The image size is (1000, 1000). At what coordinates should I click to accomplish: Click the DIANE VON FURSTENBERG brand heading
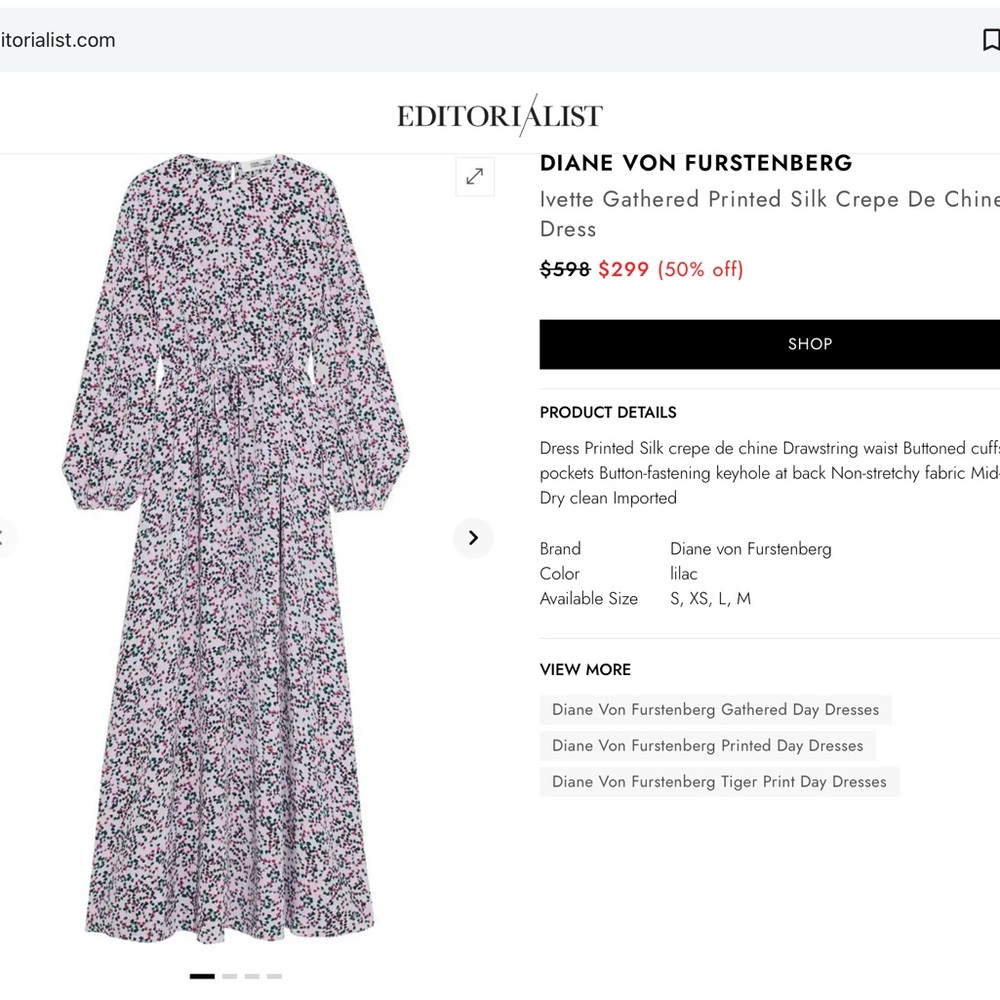(696, 162)
